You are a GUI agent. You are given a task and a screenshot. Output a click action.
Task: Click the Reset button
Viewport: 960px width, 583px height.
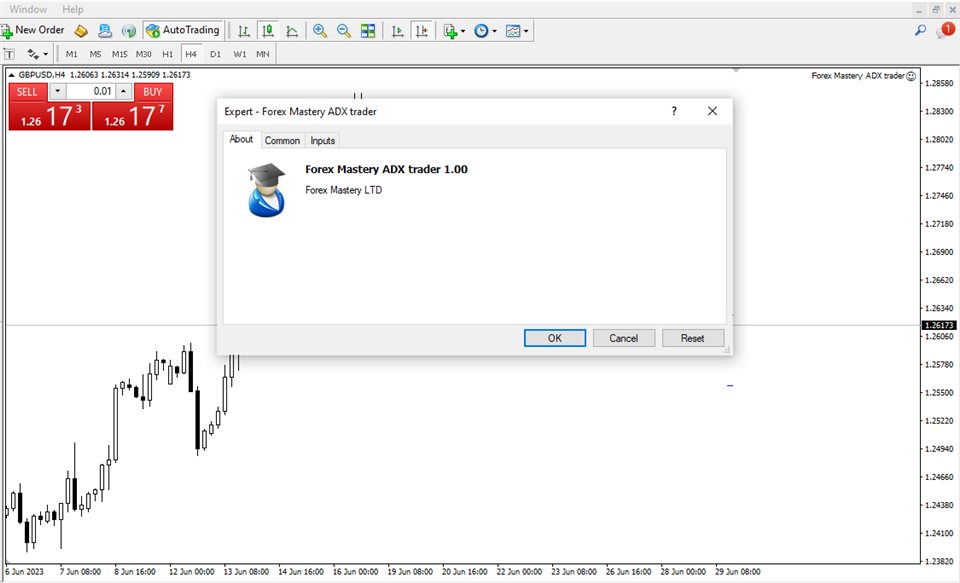coord(692,338)
